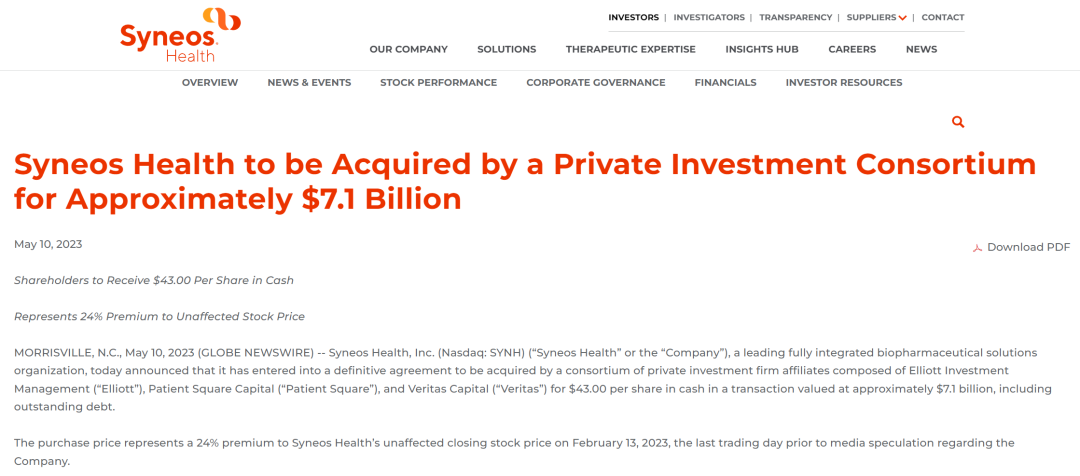Expand the Suppliers dropdown chevron

click(903, 18)
